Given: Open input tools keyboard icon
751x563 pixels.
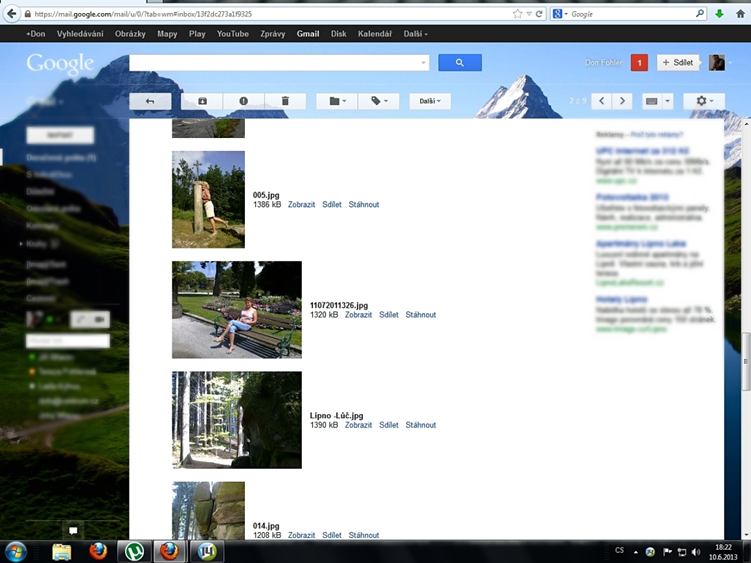Looking at the screenshot, I should point(651,101).
